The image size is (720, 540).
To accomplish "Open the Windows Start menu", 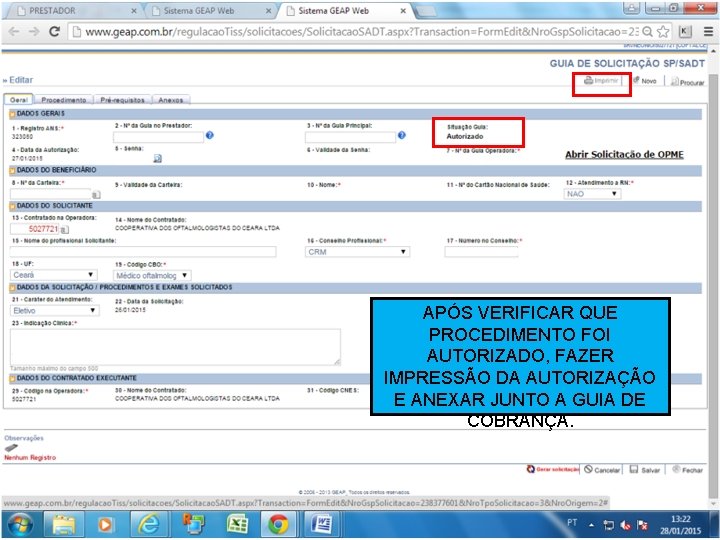I will click(x=19, y=525).
